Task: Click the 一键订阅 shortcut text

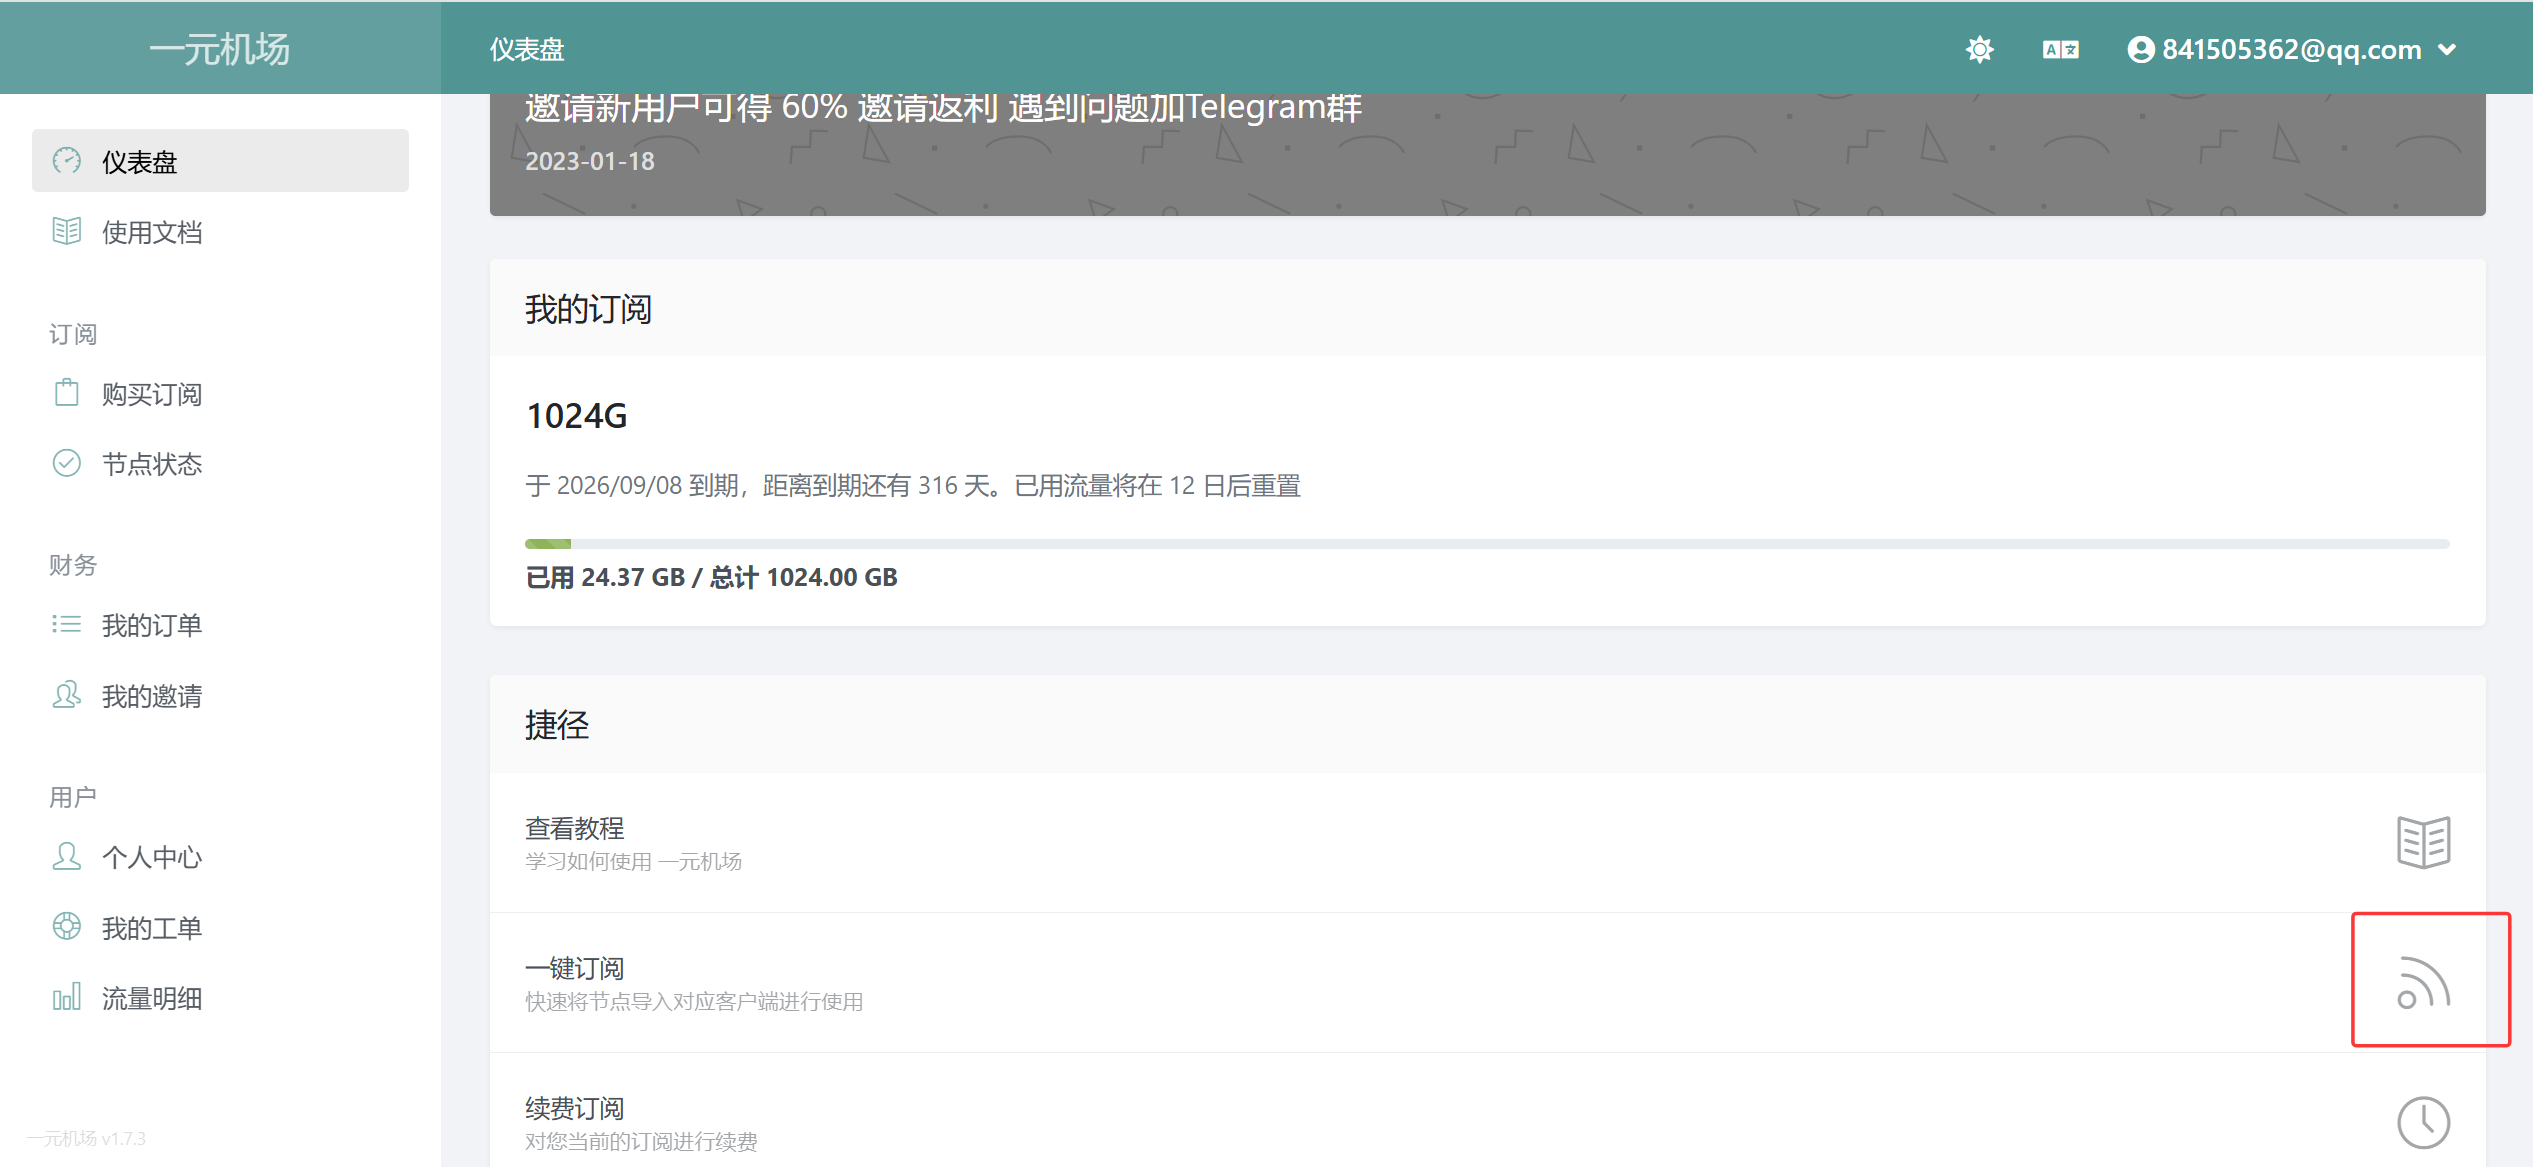Action: (575, 969)
